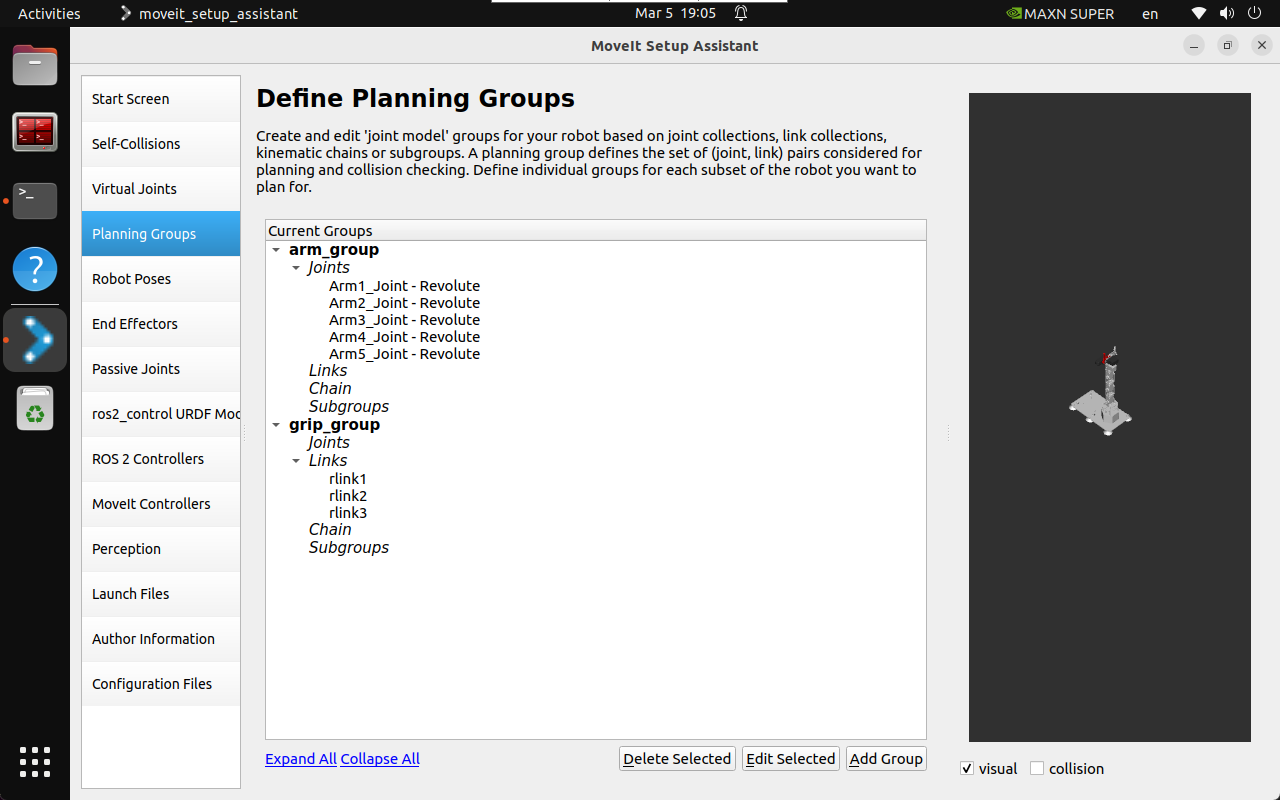Select Arm4_Joint - Revolute row
Image resolution: width=1280 pixels, height=800 pixels.
(x=404, y=337)
